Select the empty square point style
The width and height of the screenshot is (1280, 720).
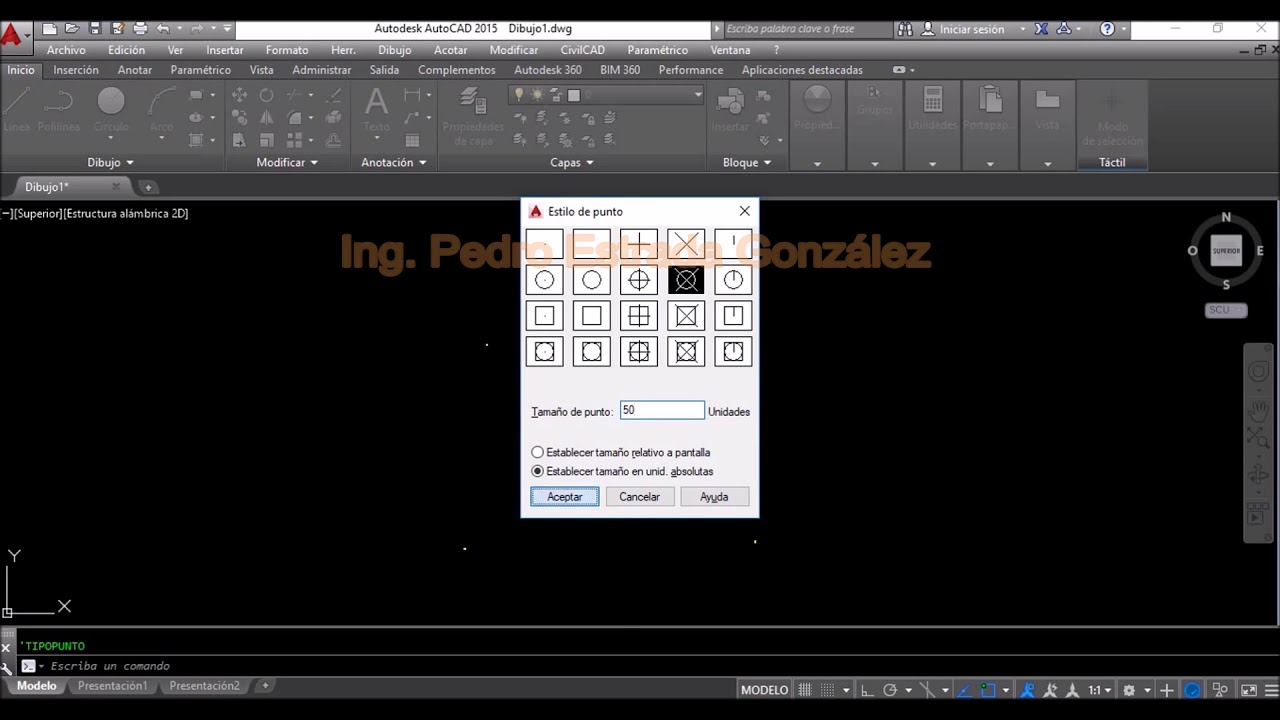591,316
